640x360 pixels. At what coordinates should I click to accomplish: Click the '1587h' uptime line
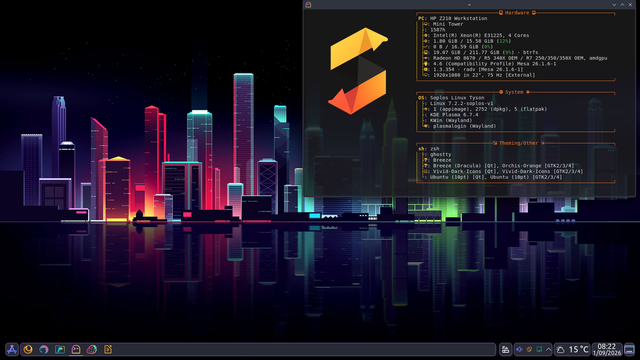click(438, 30)
